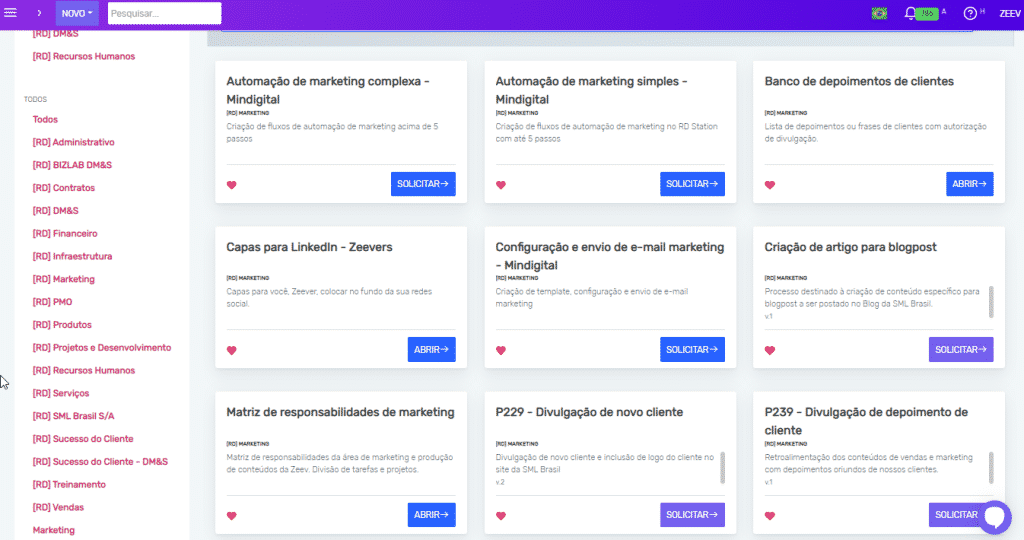
Task: Select [RD] PMO category
Action: click(52, 302)
